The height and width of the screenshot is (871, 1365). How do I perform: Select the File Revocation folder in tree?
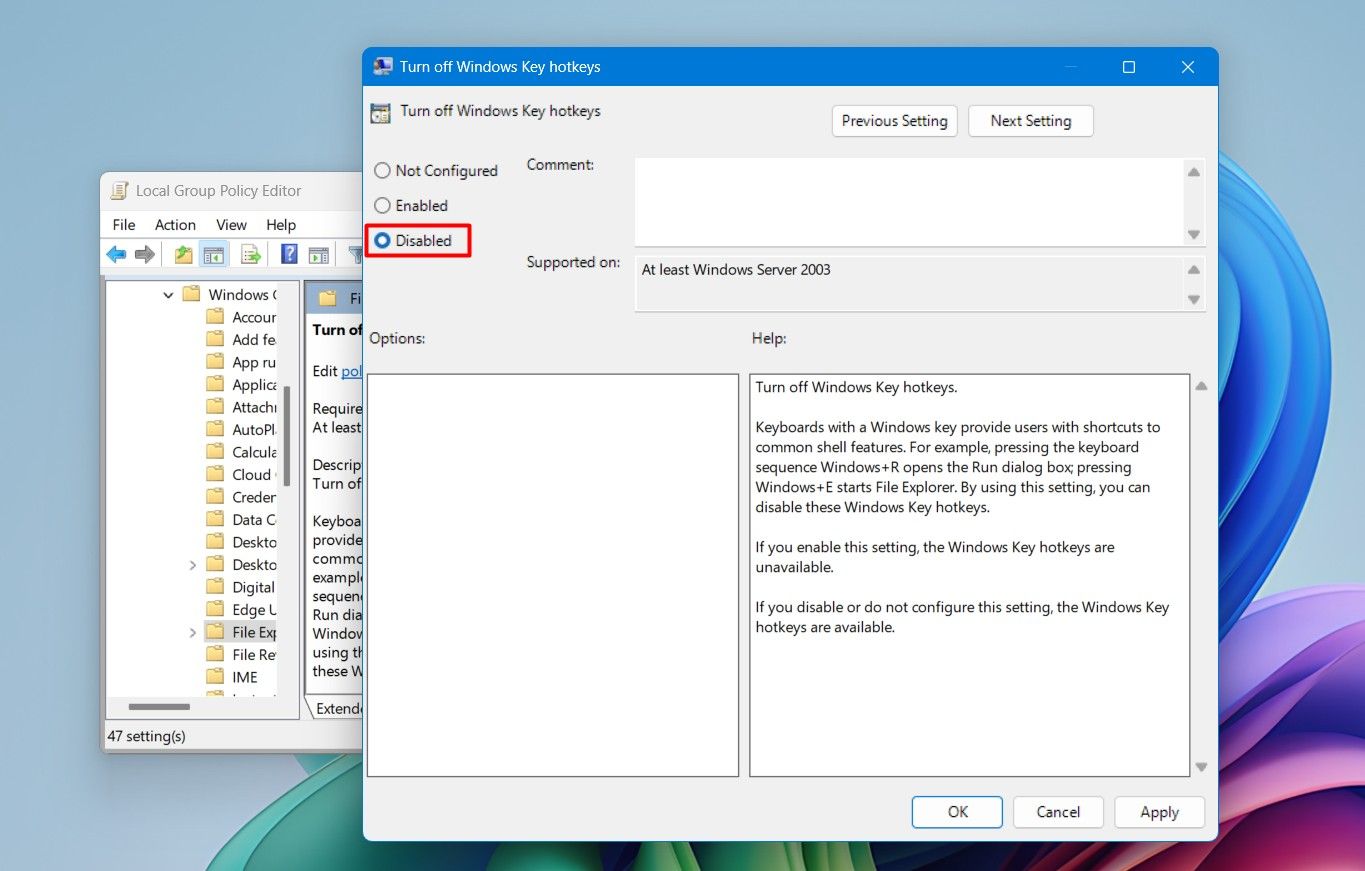(x=241, y=655)
